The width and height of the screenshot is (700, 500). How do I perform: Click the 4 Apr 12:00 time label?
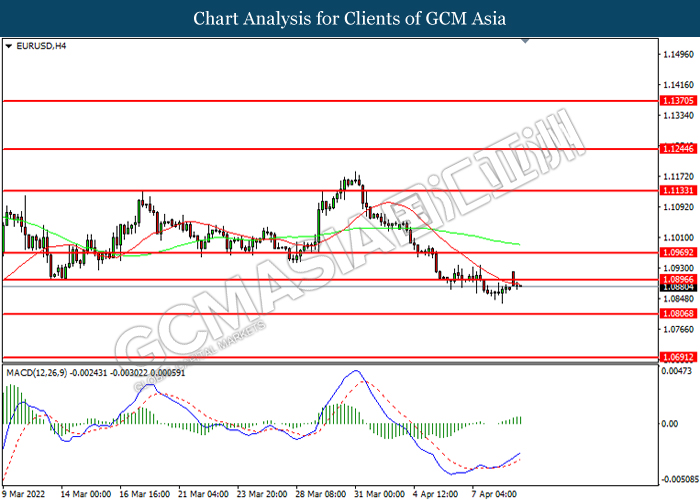(435, 494)
